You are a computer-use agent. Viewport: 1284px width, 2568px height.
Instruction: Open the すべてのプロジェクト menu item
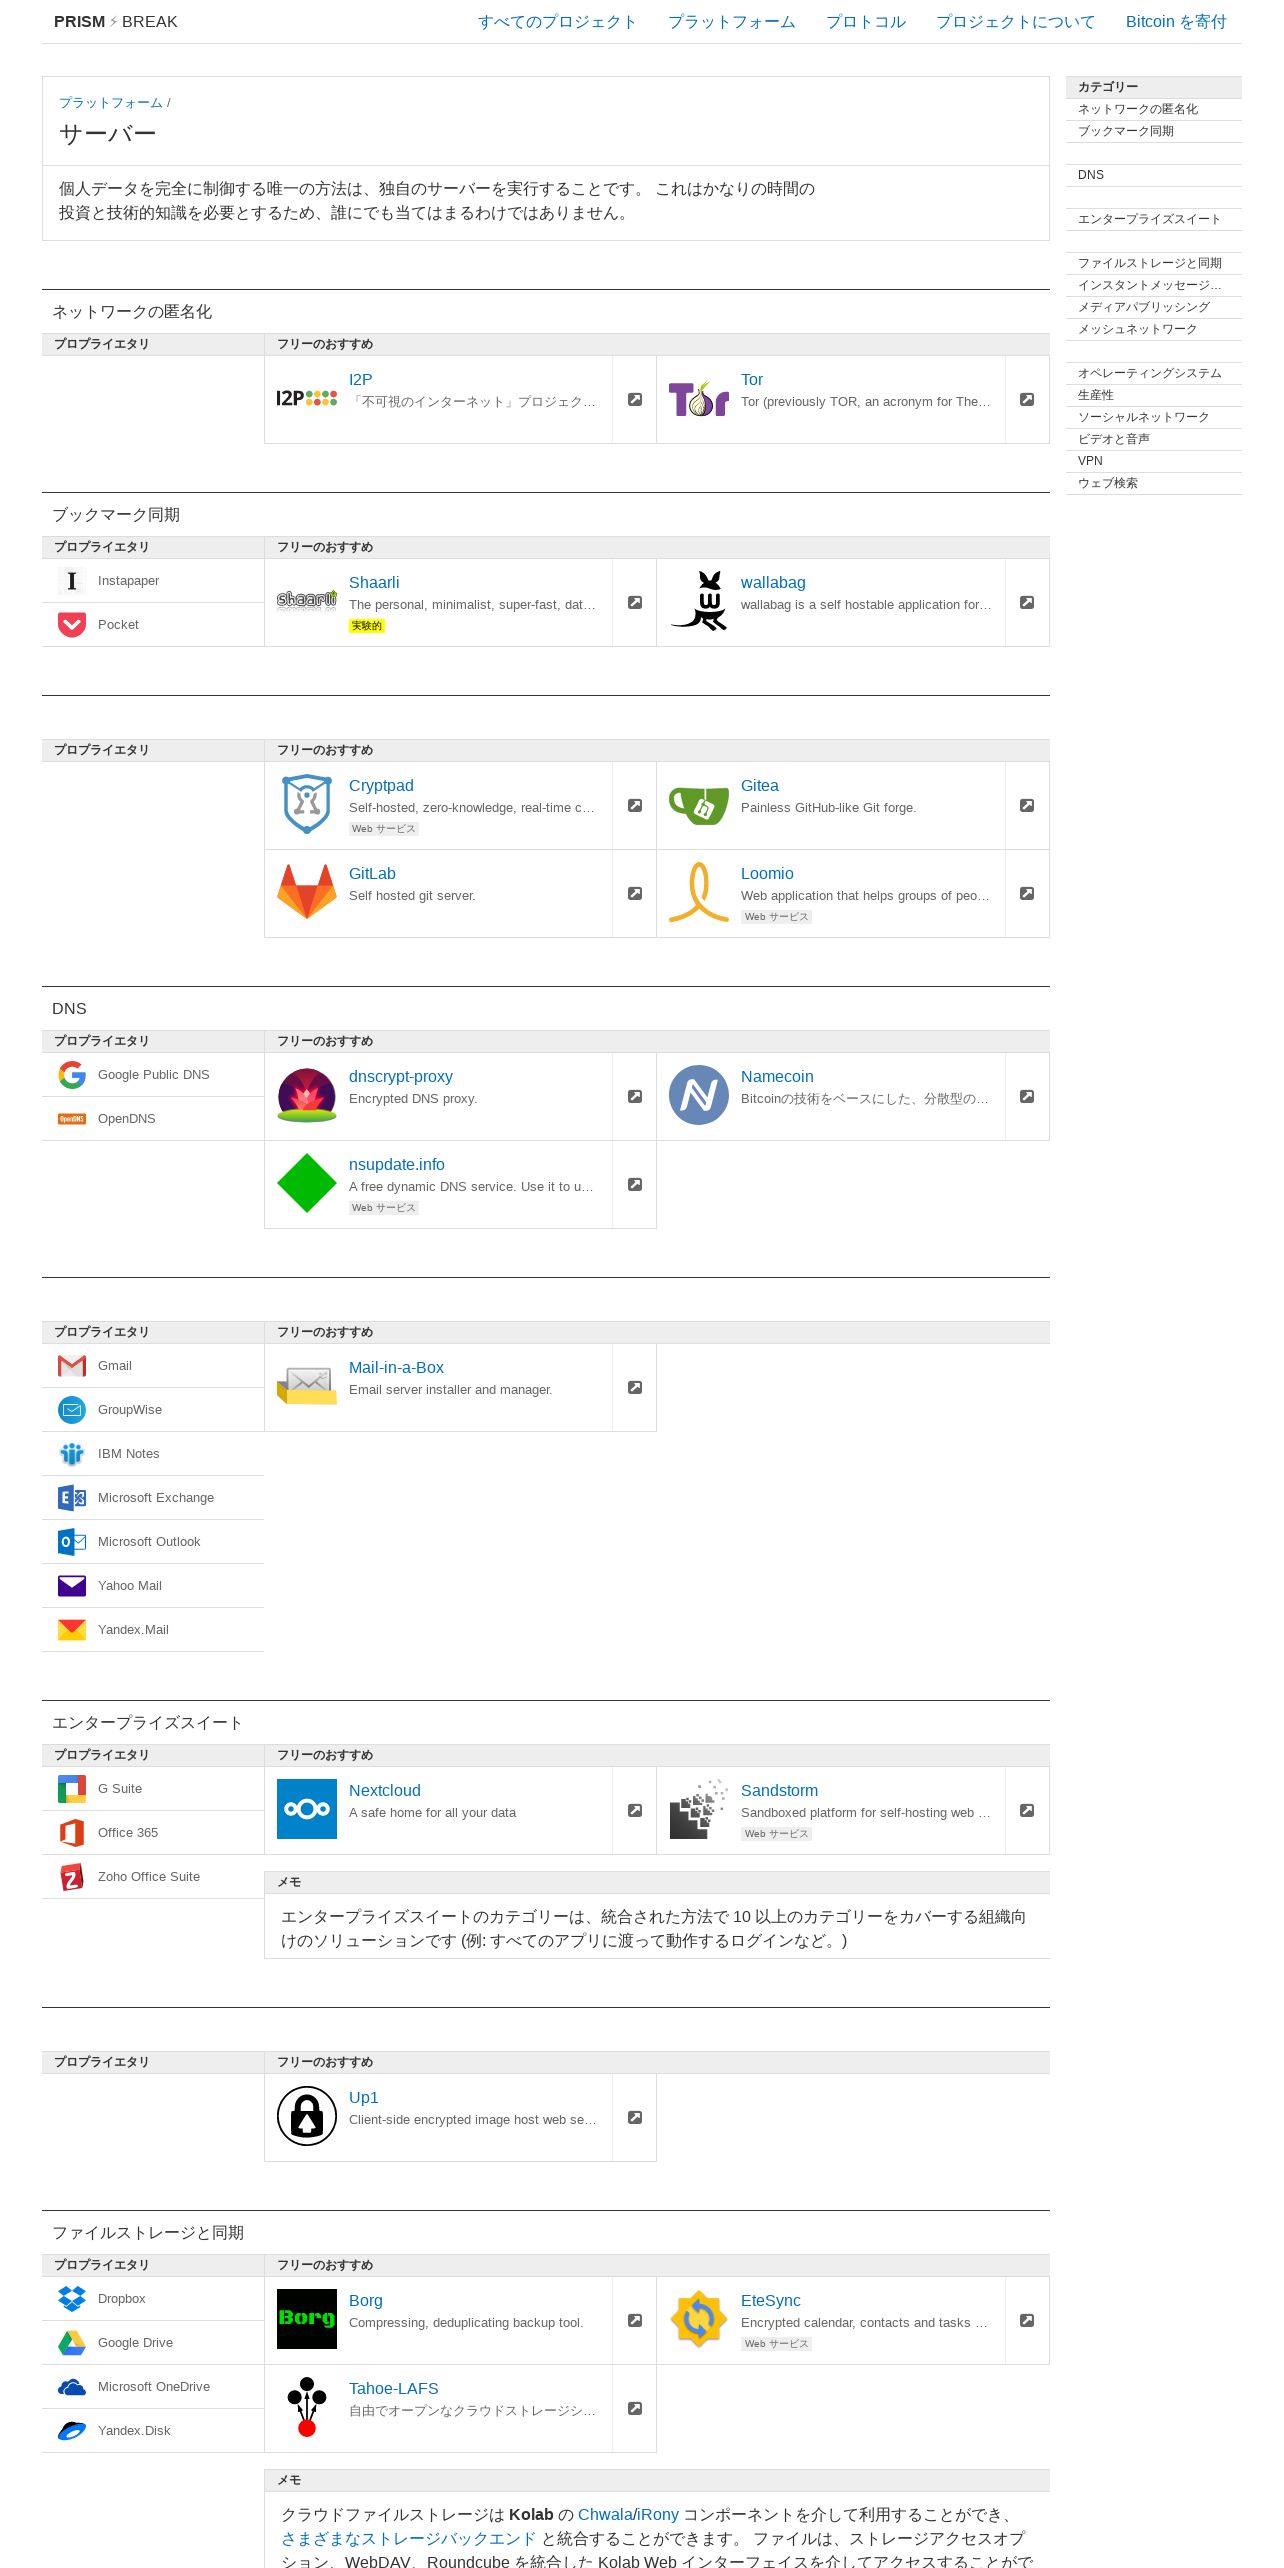[557, 22]
